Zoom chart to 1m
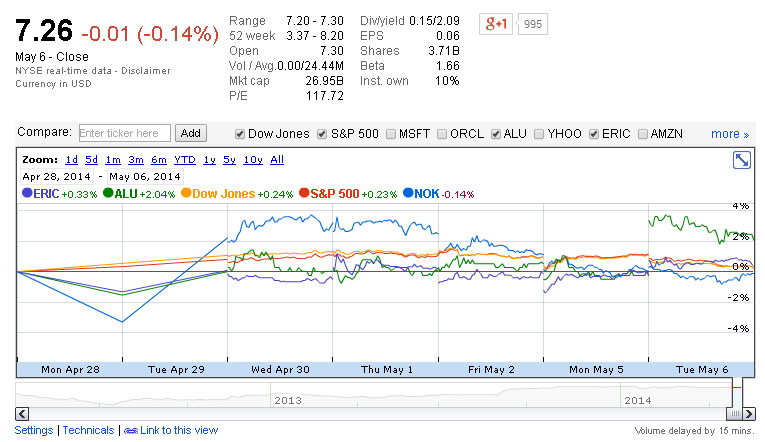The width and height of the screenshot is (765, 442). click(x=113, y=160)
